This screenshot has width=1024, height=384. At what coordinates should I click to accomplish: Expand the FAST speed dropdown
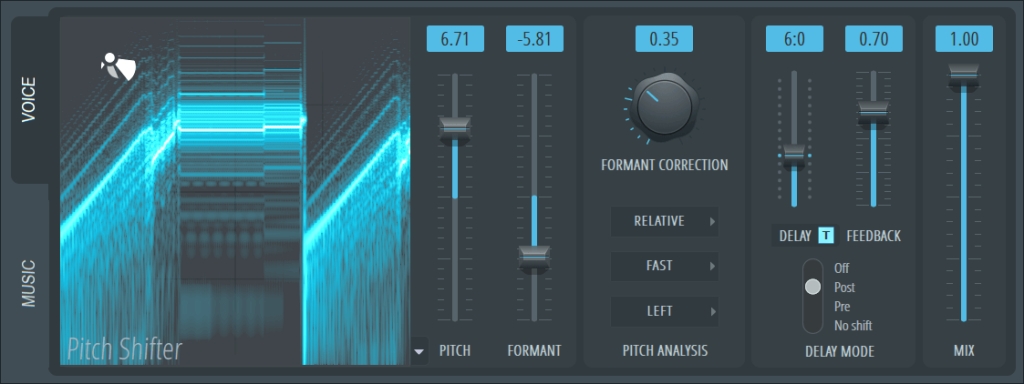664,266
